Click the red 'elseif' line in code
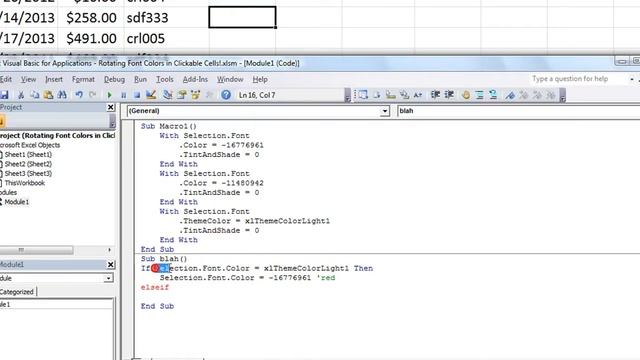640x360 pixels. (155, 287)
